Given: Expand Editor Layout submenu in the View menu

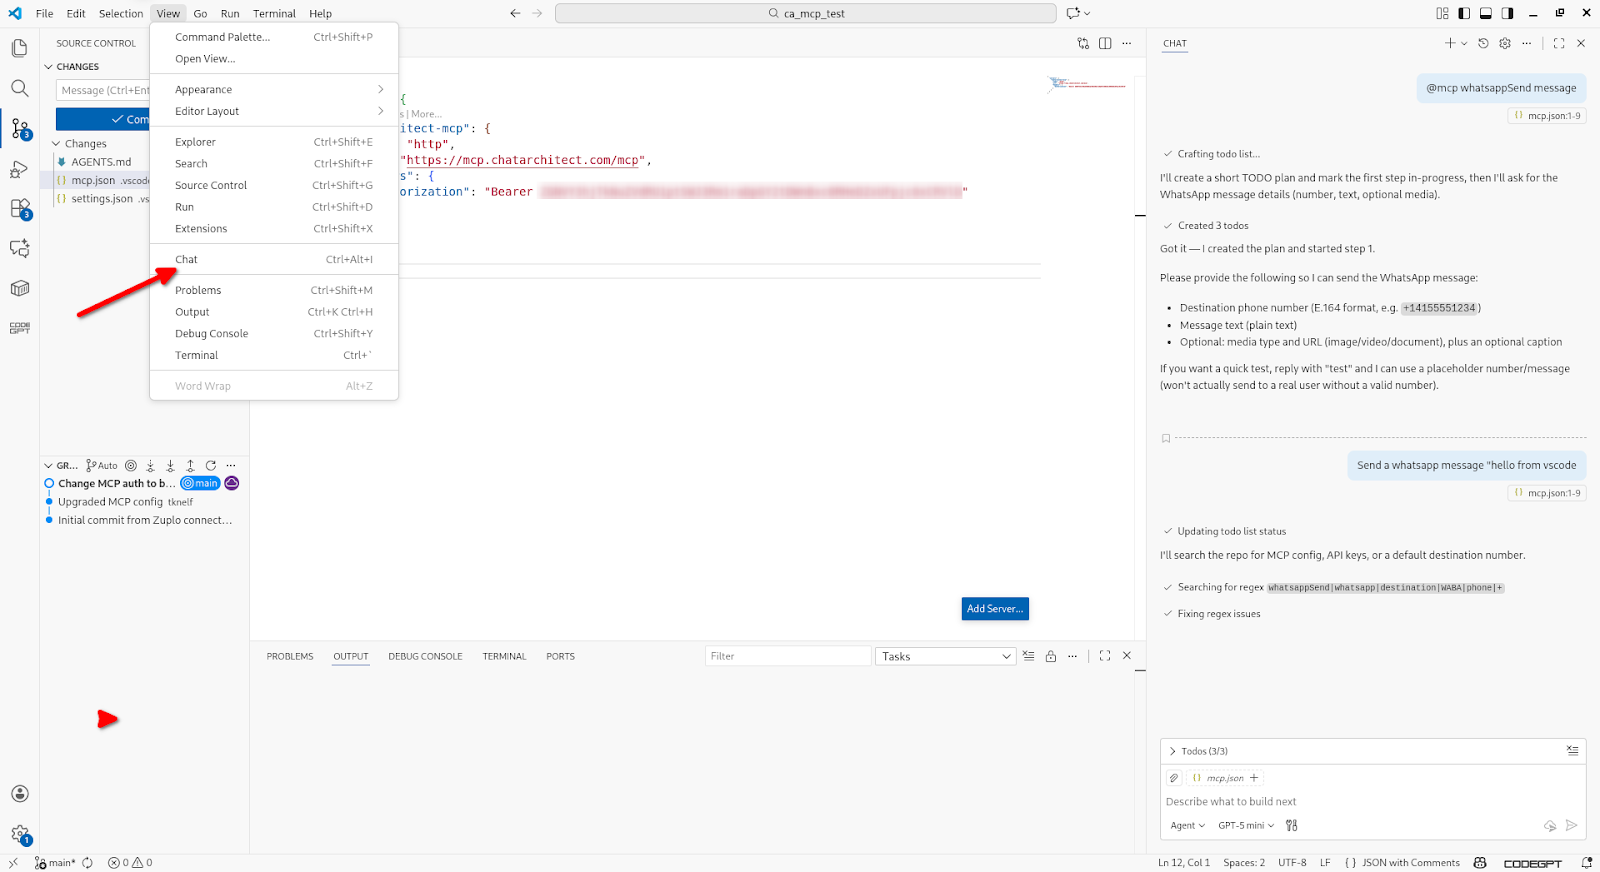Looking at the screenshot, I should [274, 111].
